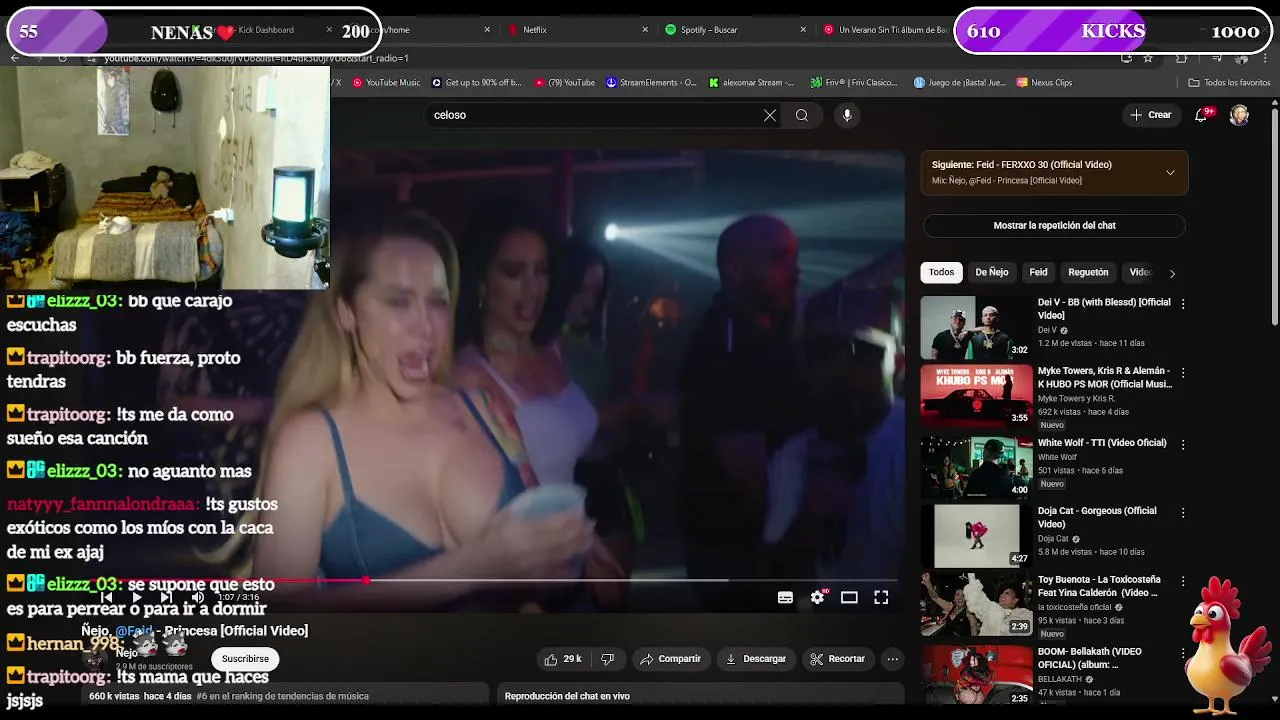The width and height of the screenshot is (1280, 720).
Task: Click the Compartir button
Action: (x=670, y=659)
